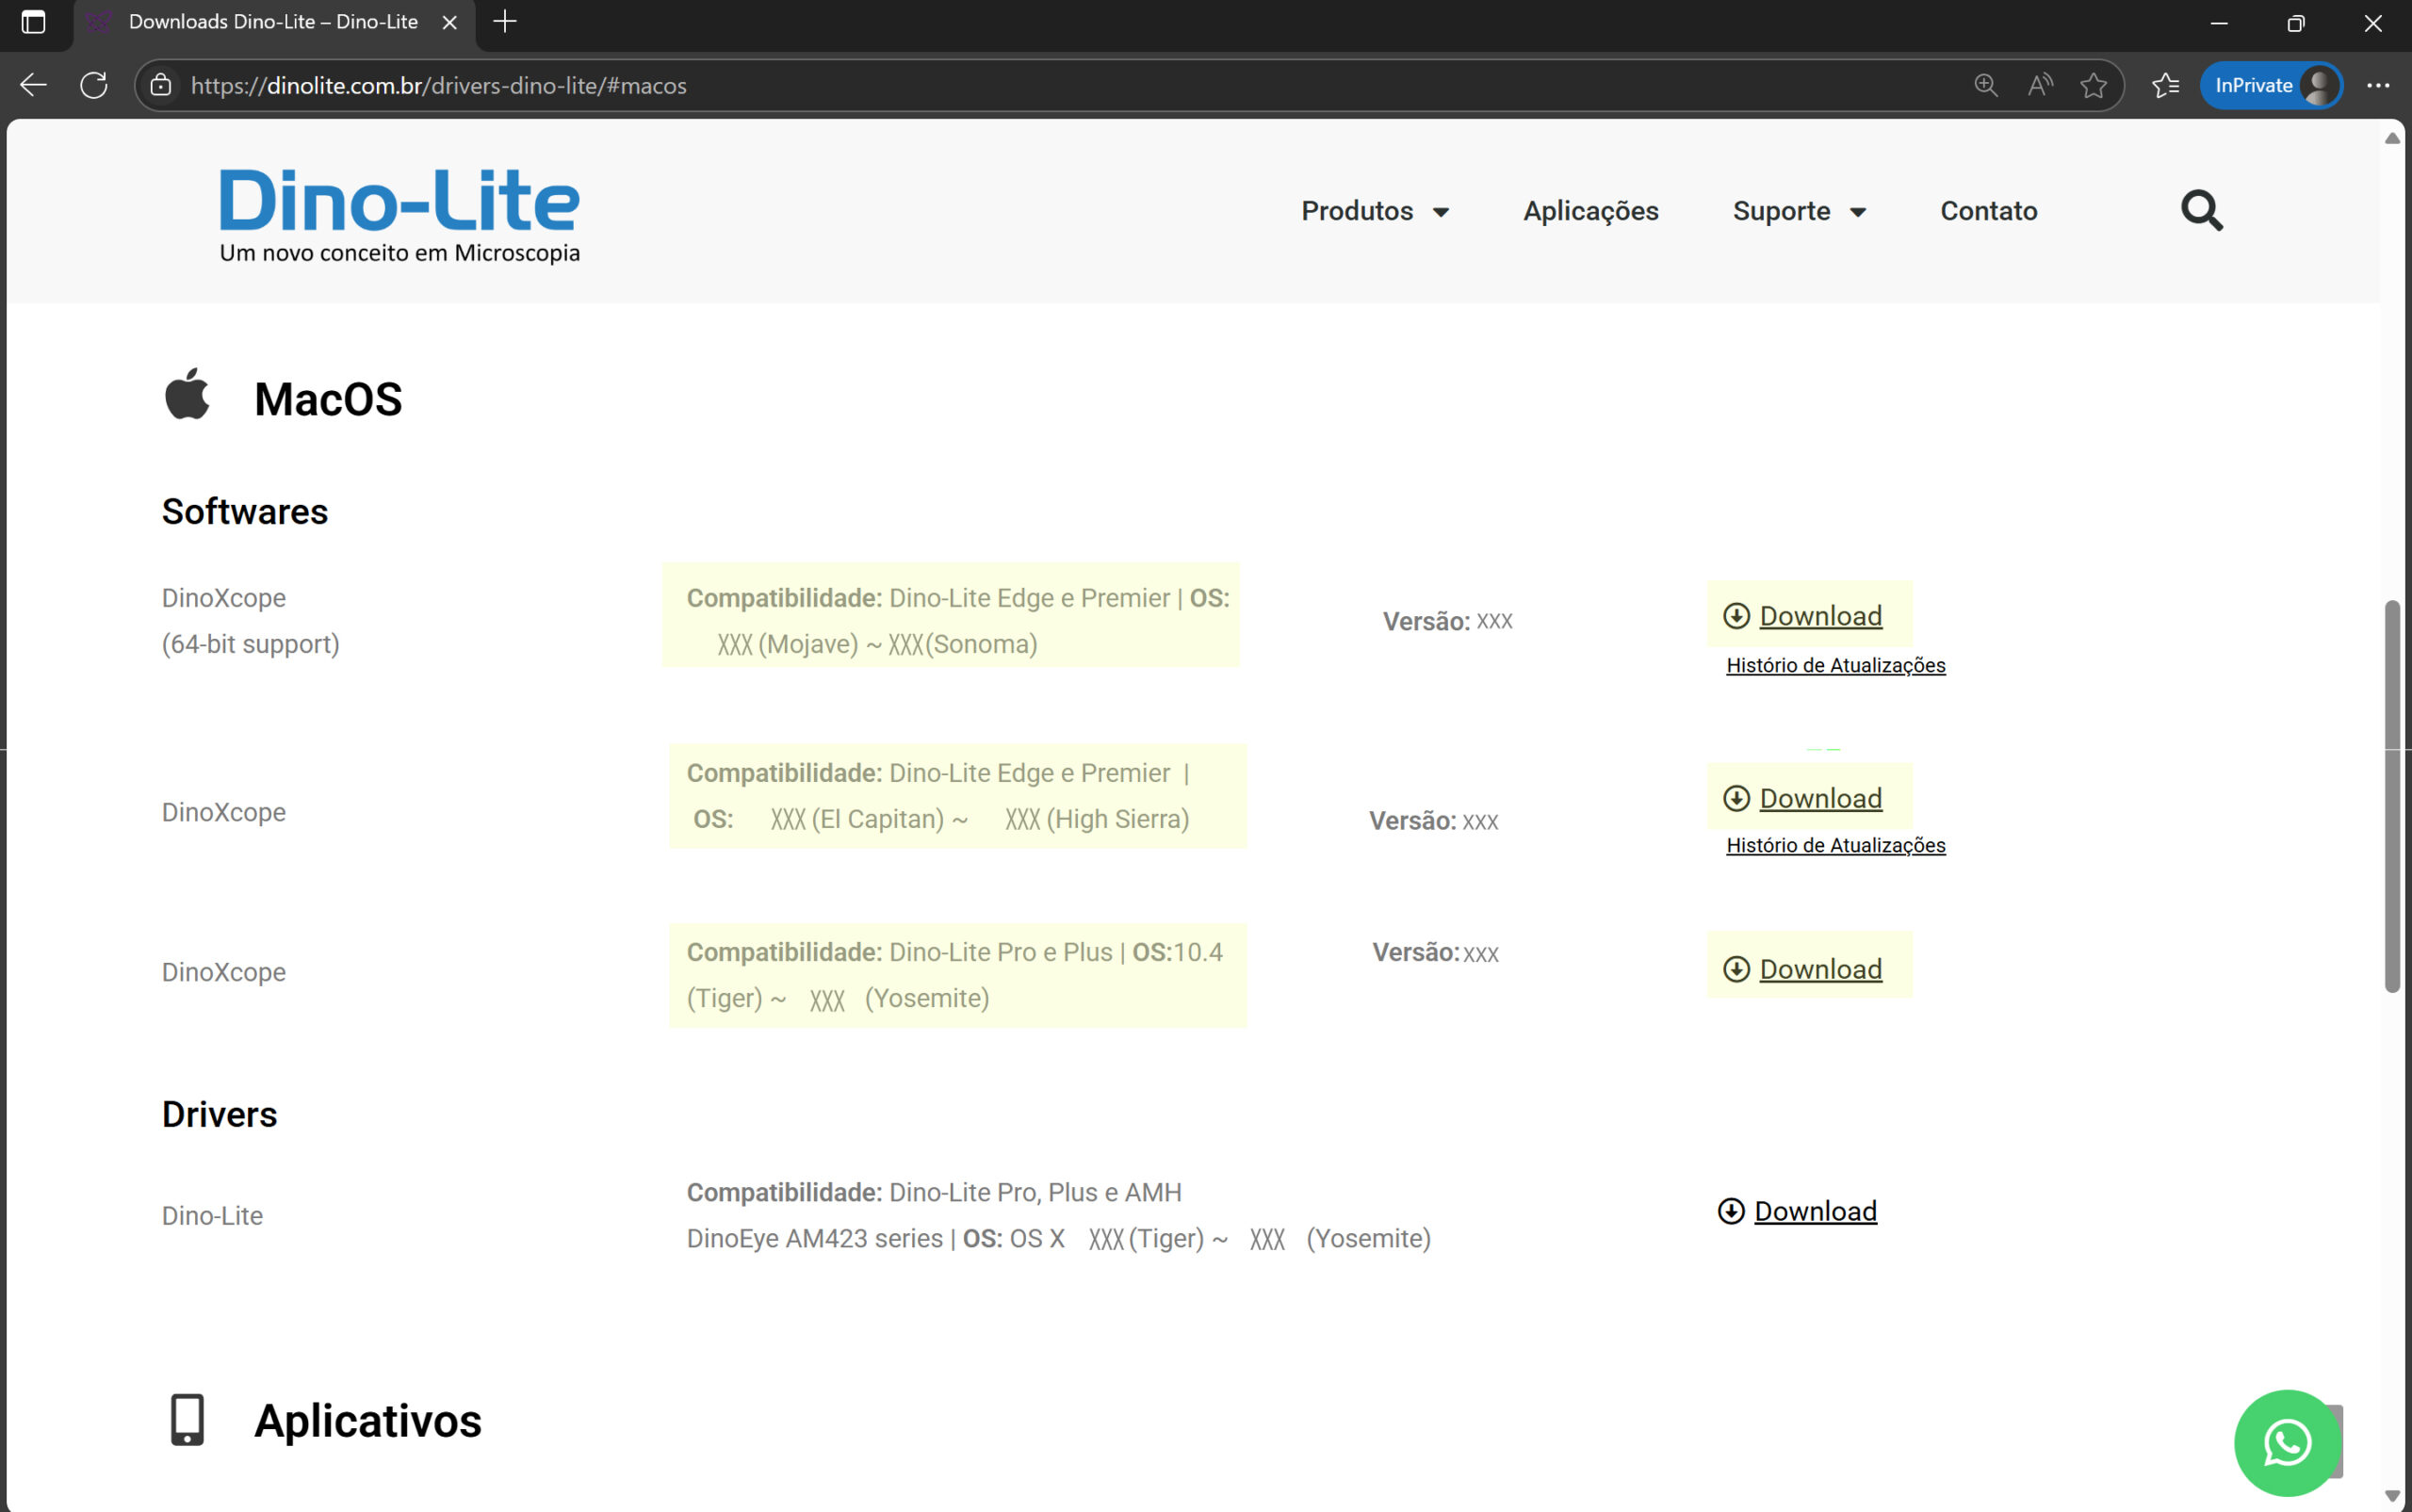Open the site search magnifier icon
Screen dimensions: 2412x1512
click(2201, 211)
